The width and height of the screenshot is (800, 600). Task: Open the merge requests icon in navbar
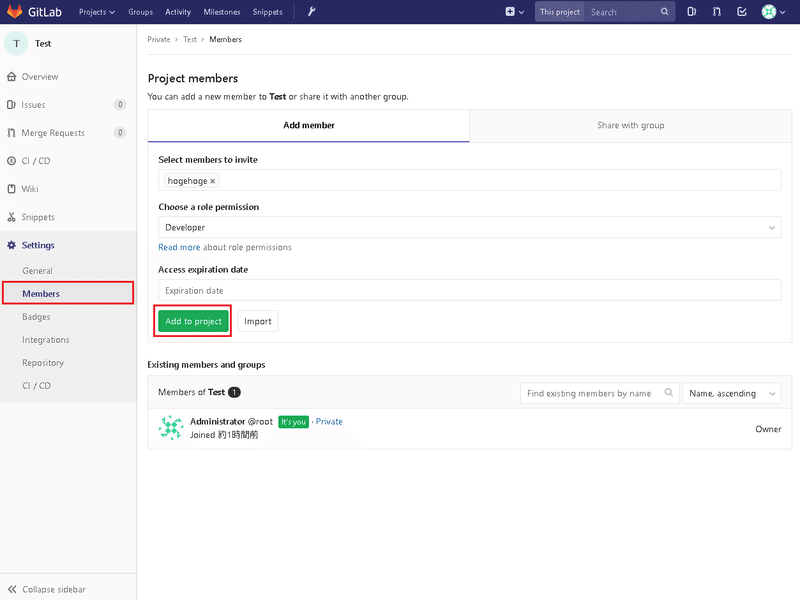[717, 11]
